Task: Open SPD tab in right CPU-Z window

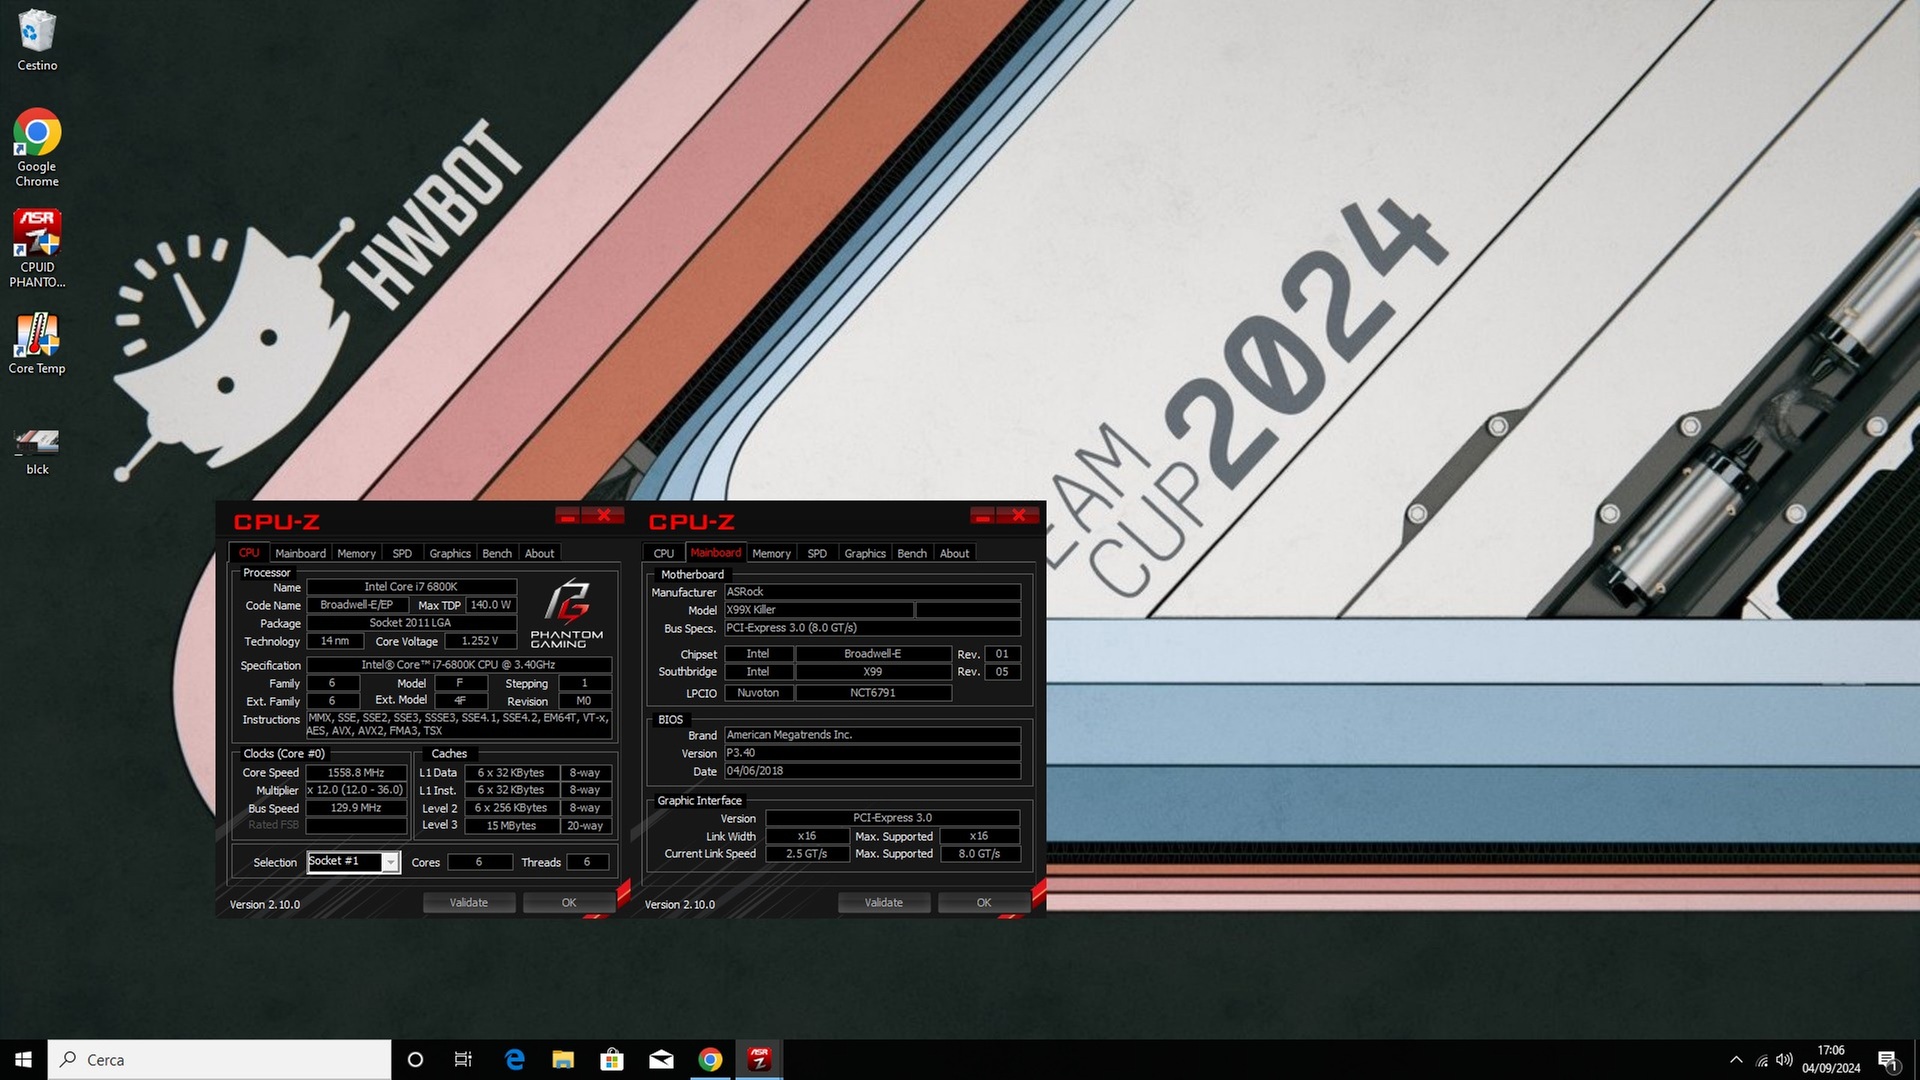Action: tap(817, 553)
